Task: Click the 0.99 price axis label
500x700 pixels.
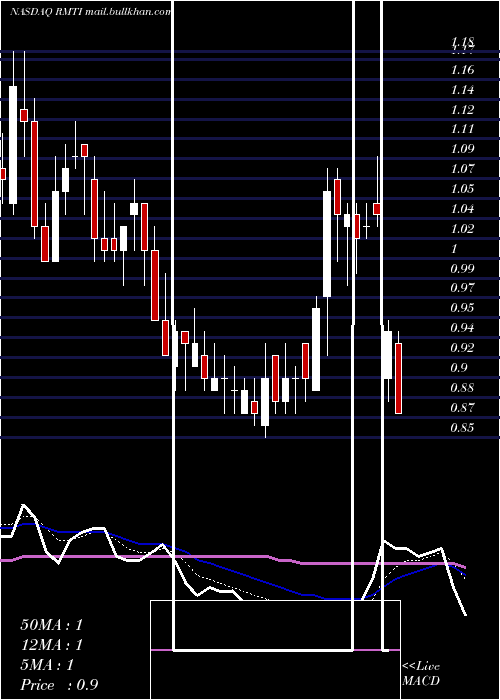Action: pos(462,269)
